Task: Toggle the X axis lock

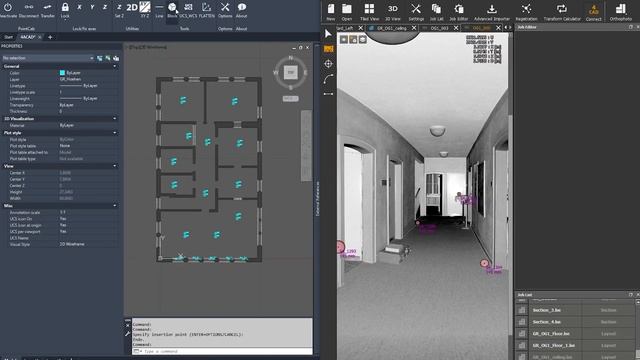Action: [79, 7]
